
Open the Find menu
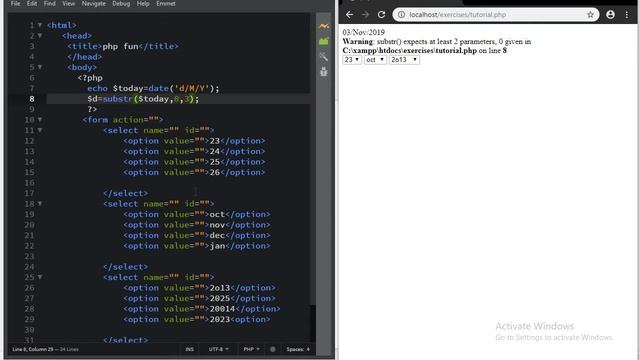tap(49, 4)
